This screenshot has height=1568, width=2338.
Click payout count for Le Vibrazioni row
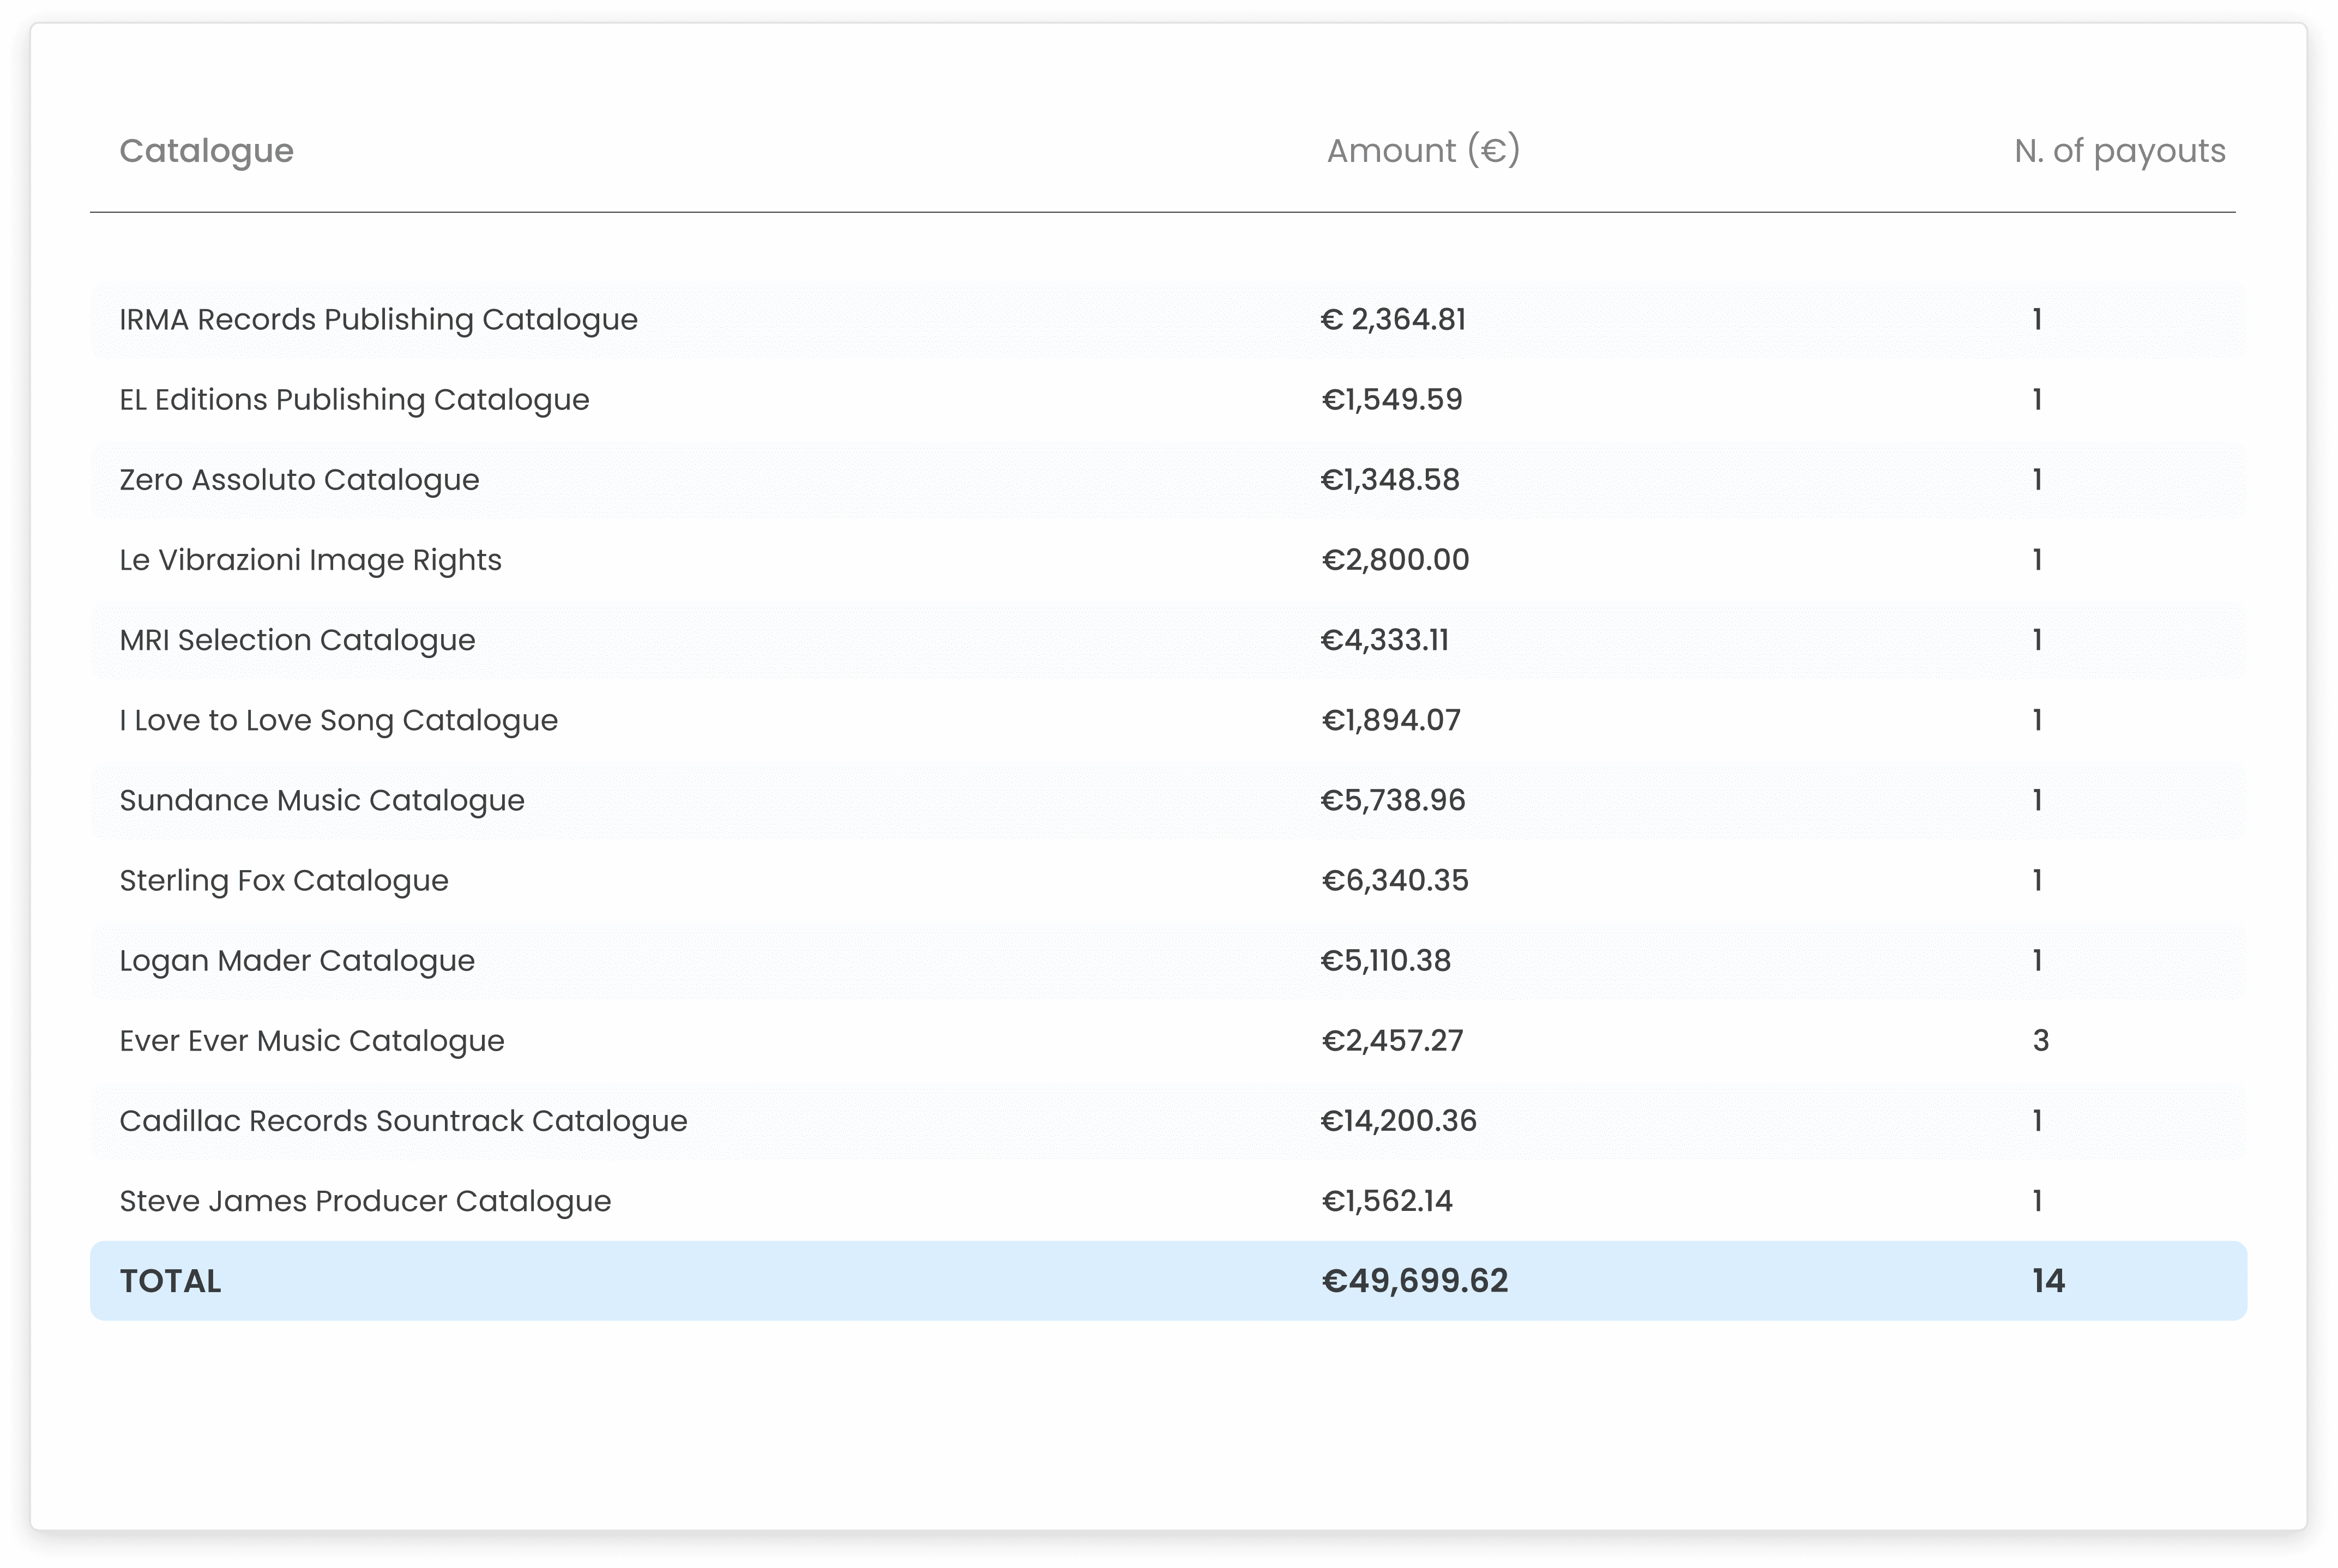coord(2037,560)
